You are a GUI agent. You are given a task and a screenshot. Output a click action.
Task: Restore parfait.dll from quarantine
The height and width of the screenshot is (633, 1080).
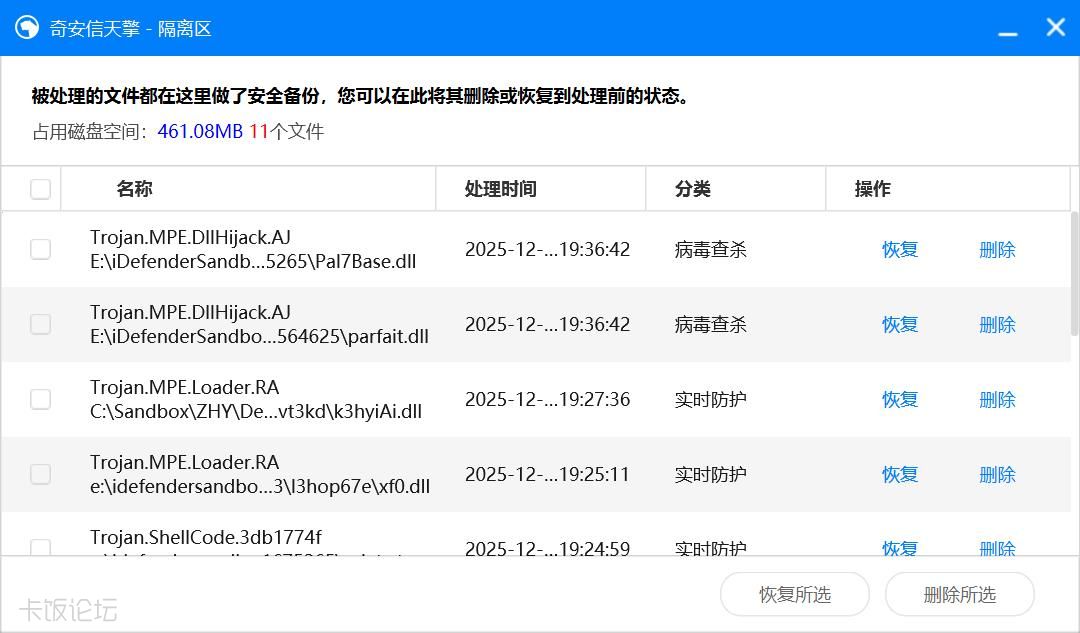pos(899,325)
